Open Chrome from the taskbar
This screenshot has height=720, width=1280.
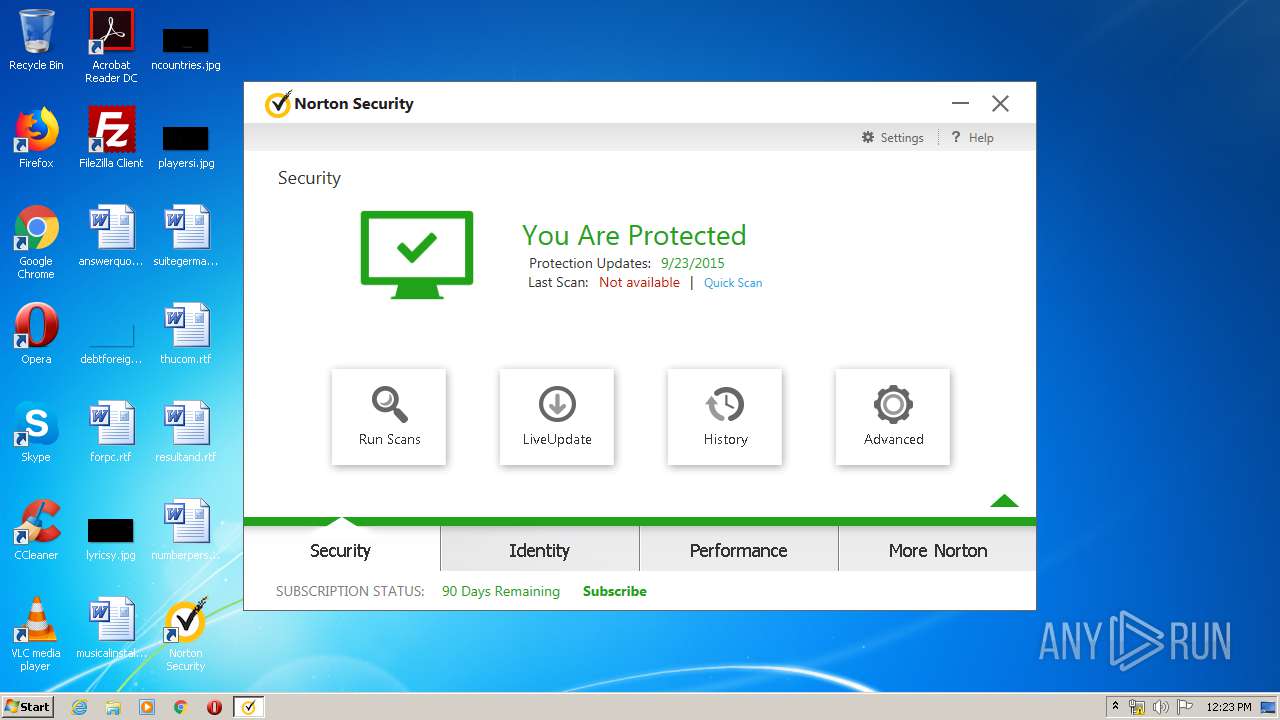tap(180, 707)
